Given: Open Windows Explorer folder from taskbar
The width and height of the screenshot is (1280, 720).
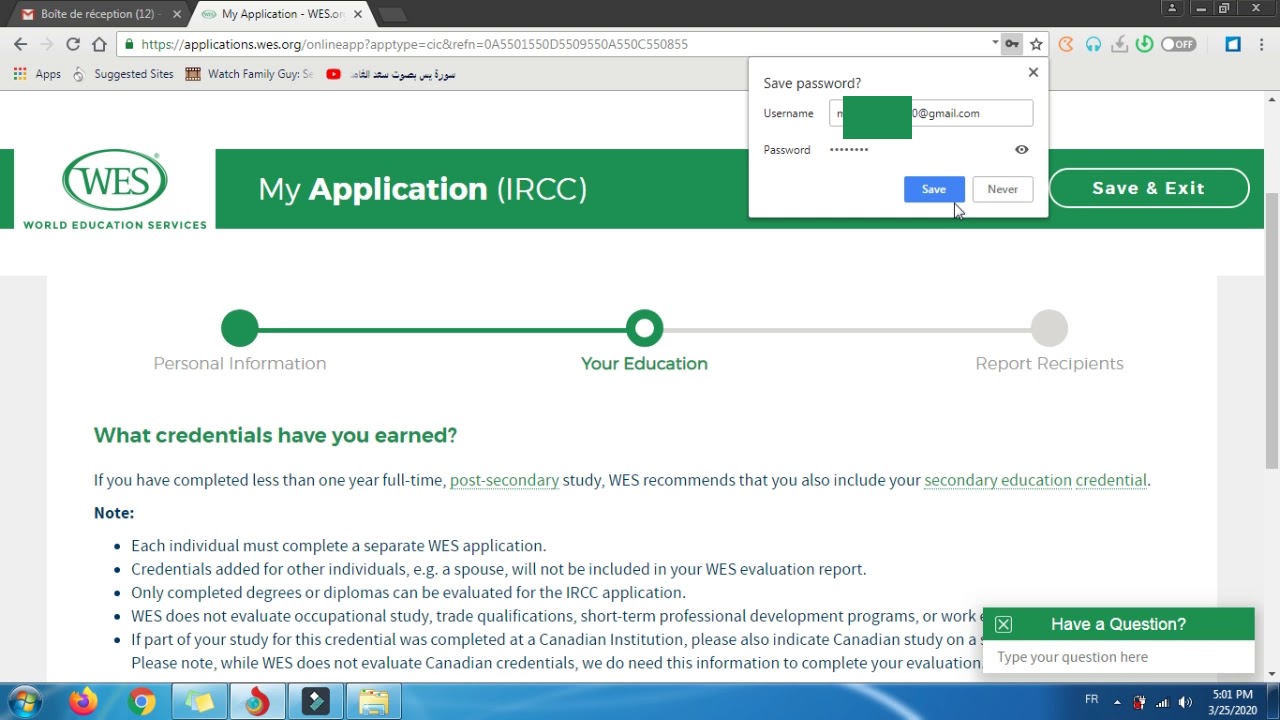Looking at the screenshot, I should click(x=374, y=702).
